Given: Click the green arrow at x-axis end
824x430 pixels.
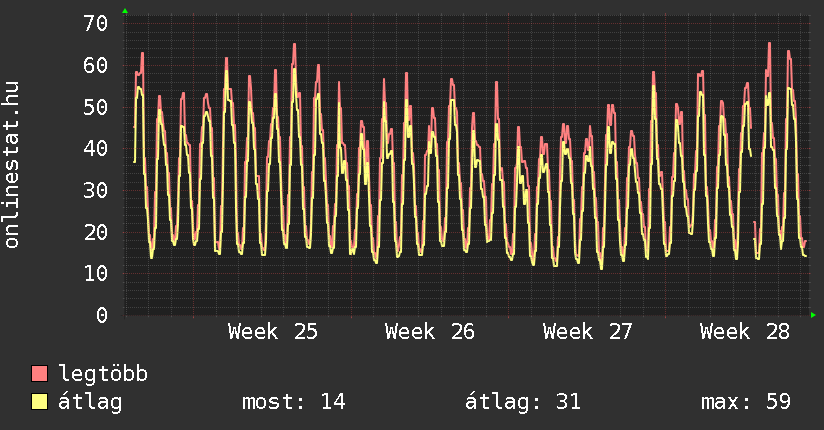Looking at the screenshot, I should tap(813, 315).
